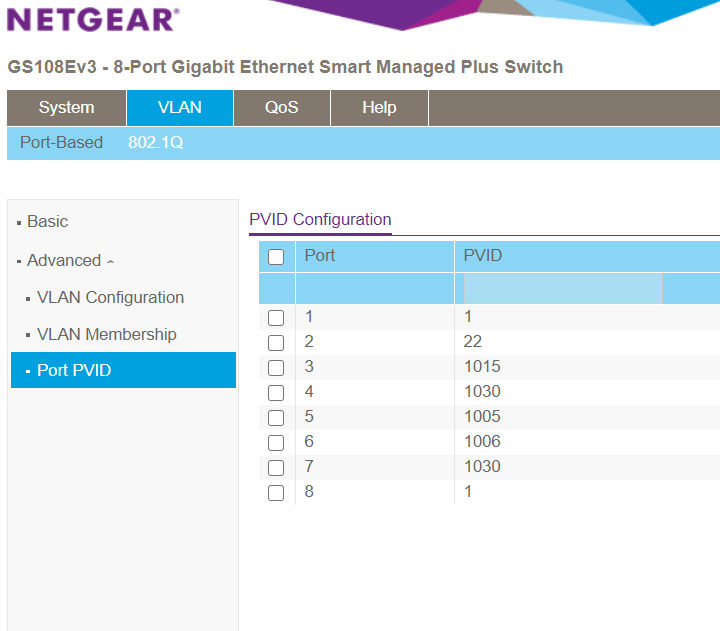Click PVID value 22 for port 2
720x631 pixels.
[472, 342]
